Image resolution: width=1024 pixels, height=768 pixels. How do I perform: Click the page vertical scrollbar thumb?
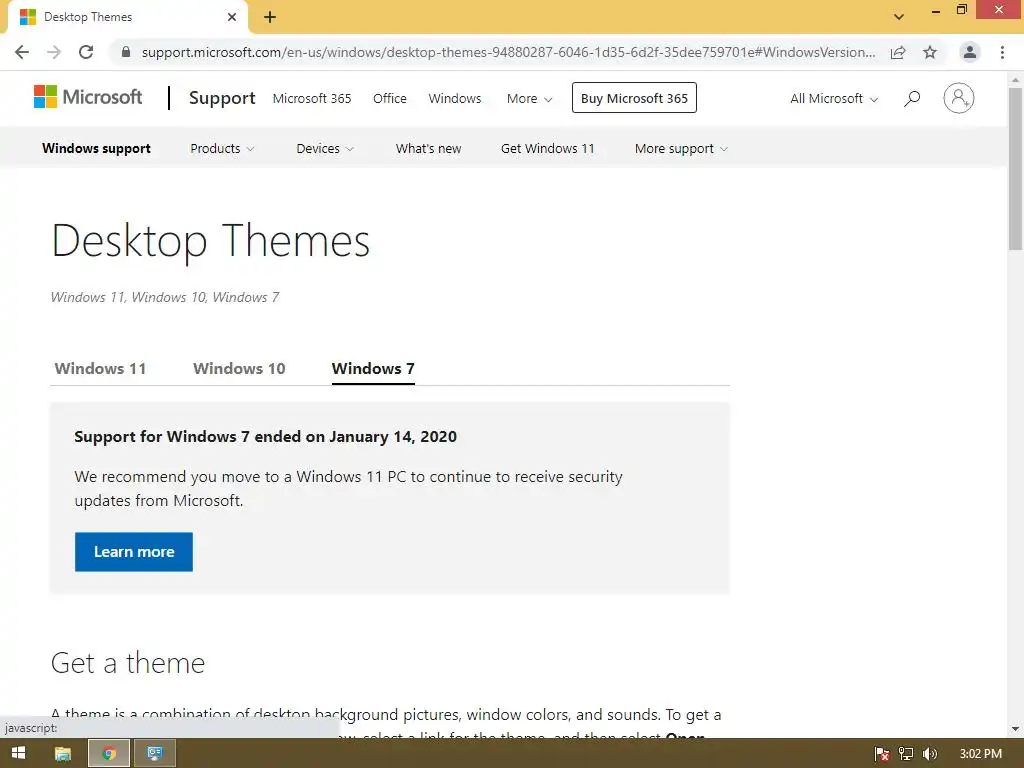[1015, 168]
